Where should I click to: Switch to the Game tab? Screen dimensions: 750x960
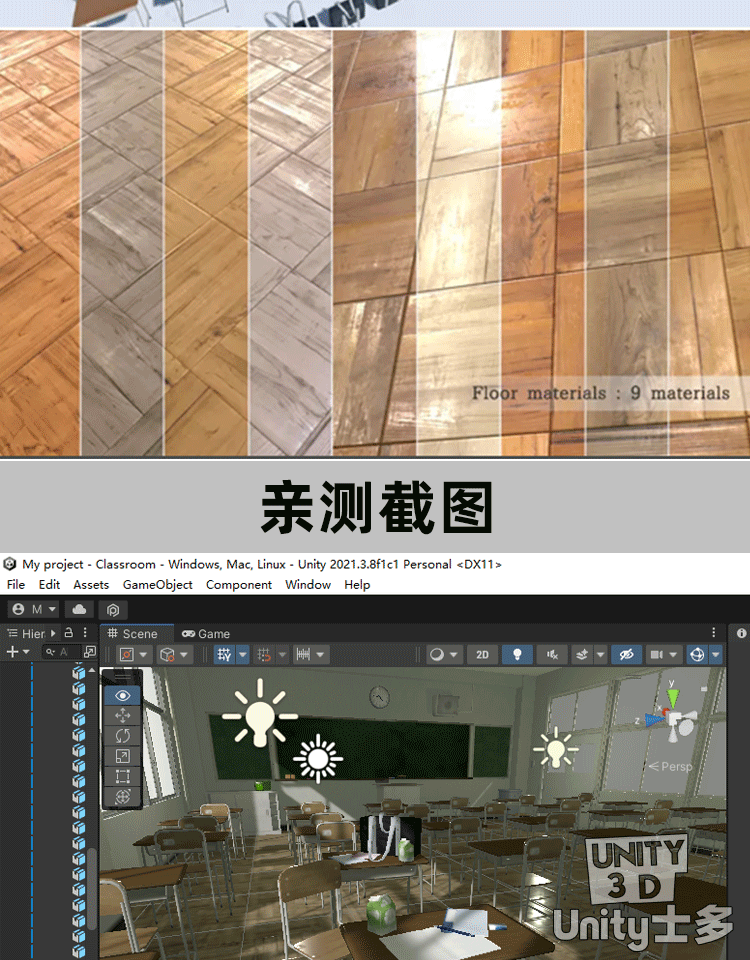point(206,633)
